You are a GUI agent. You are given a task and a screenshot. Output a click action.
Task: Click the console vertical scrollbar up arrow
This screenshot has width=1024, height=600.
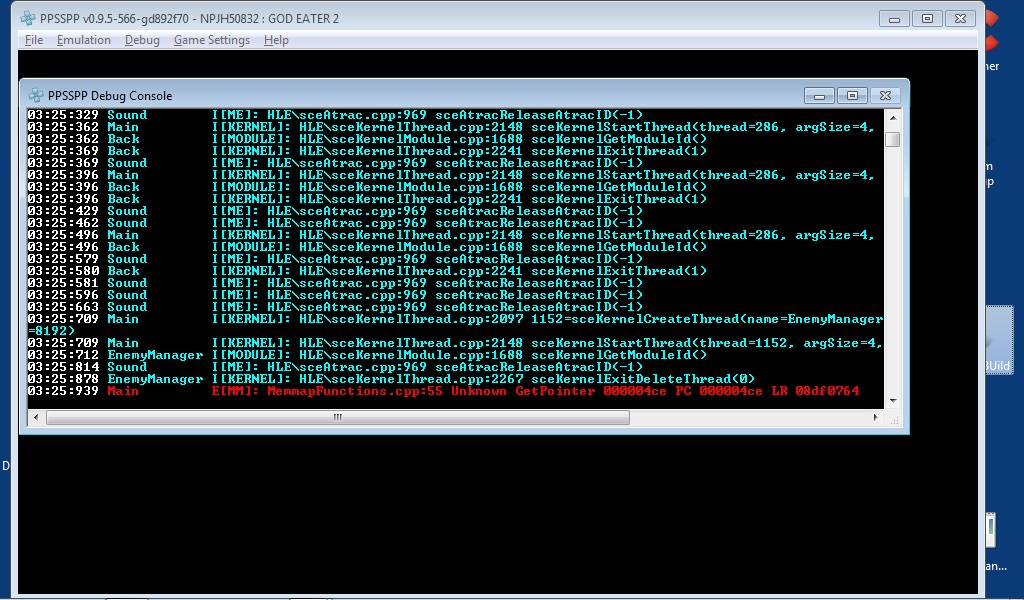coord(892,117)
